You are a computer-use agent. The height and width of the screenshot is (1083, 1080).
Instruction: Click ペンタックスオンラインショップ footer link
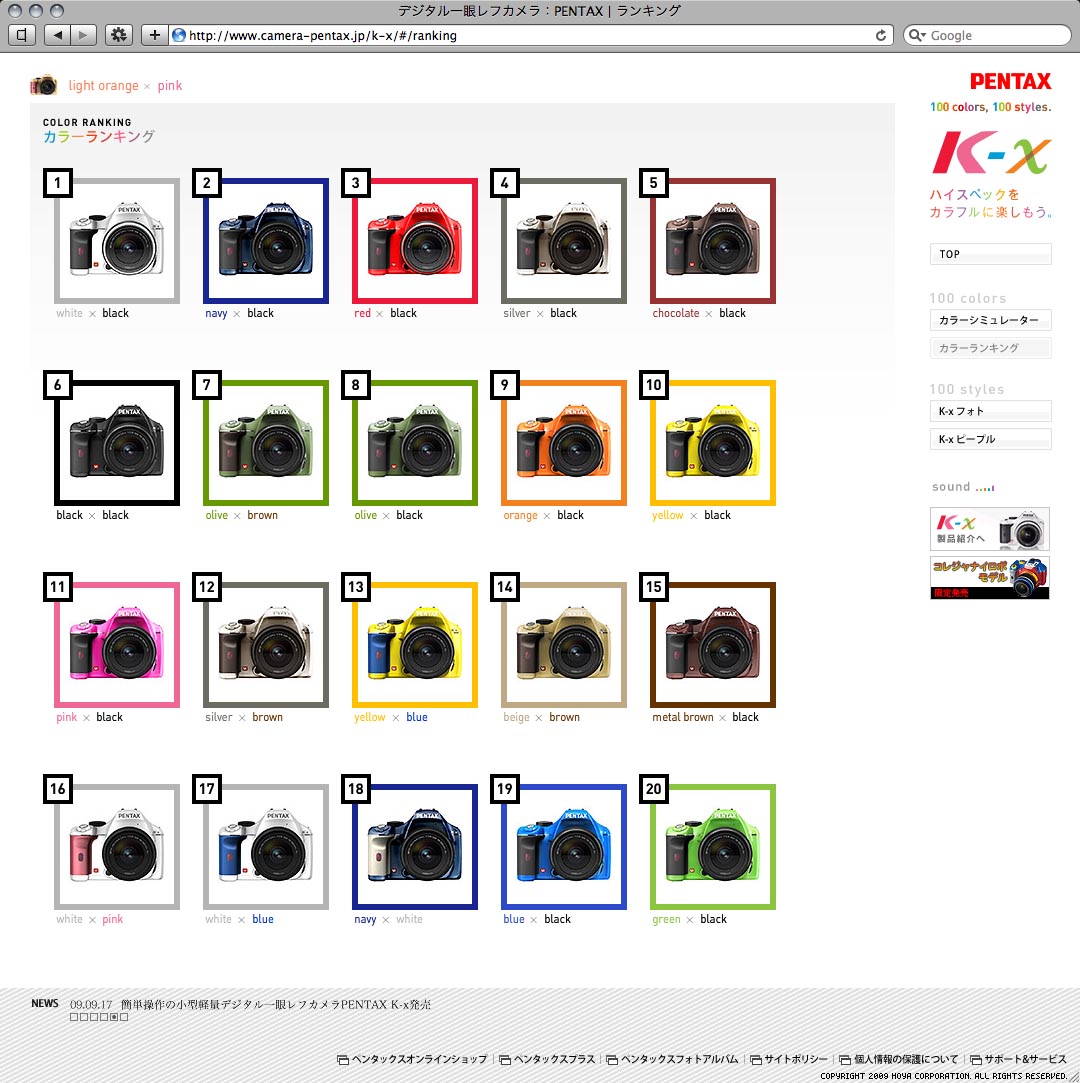412,1059
